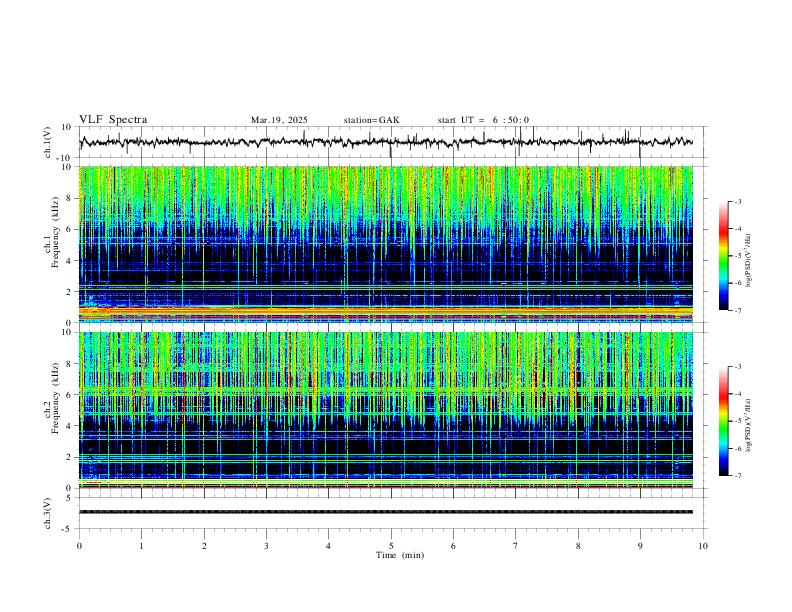Click the time axis tick label "3"
The width and height of the screenshot is (792, 612).
(x=266, y=546)
